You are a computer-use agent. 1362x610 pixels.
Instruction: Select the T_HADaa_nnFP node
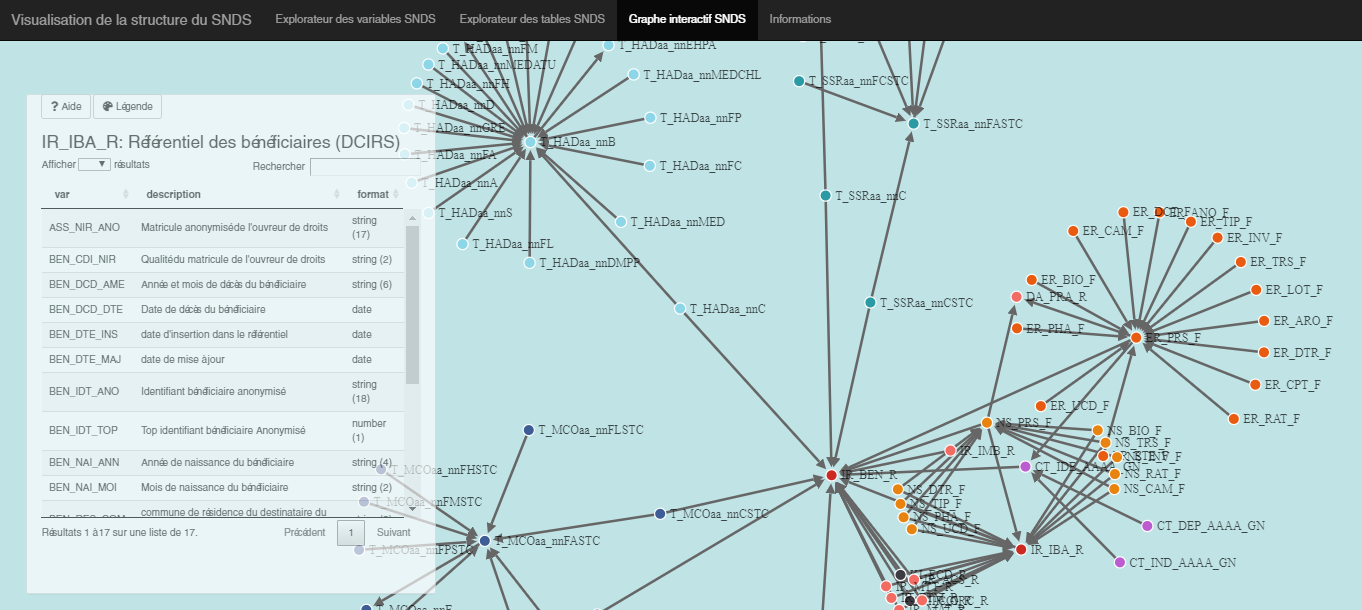tap(650, 118)
